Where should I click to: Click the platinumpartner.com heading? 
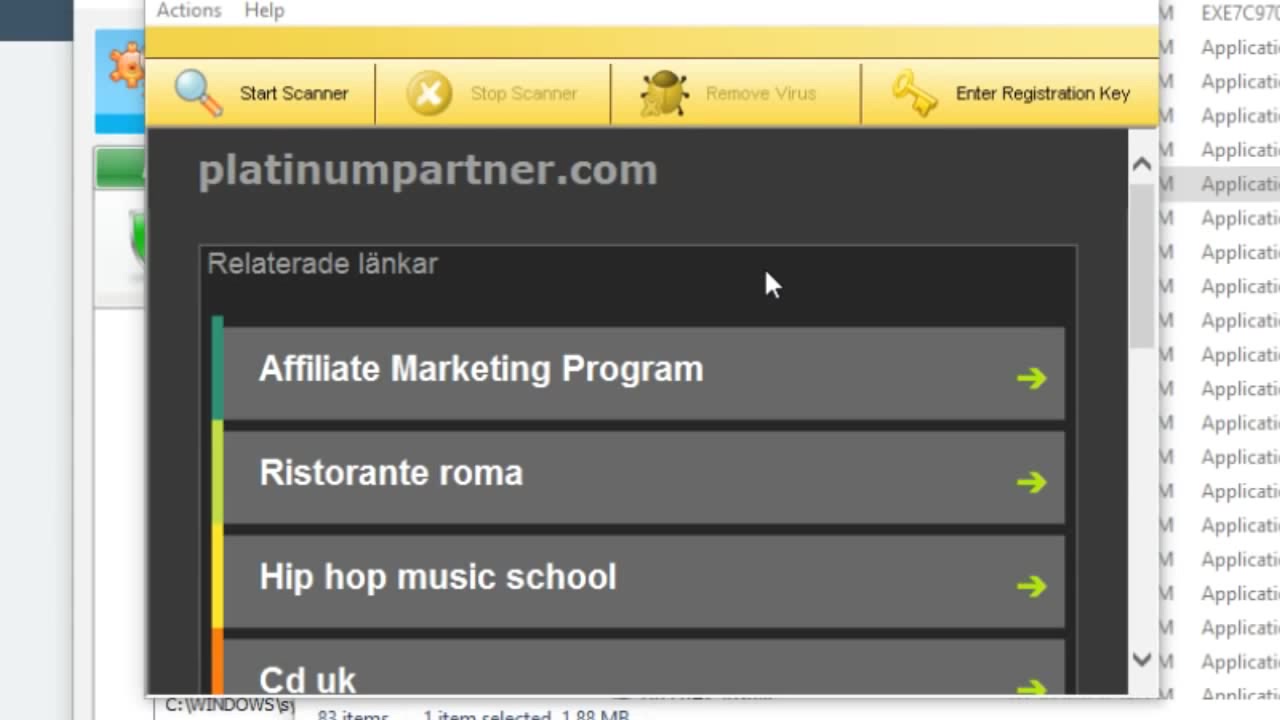427,170
